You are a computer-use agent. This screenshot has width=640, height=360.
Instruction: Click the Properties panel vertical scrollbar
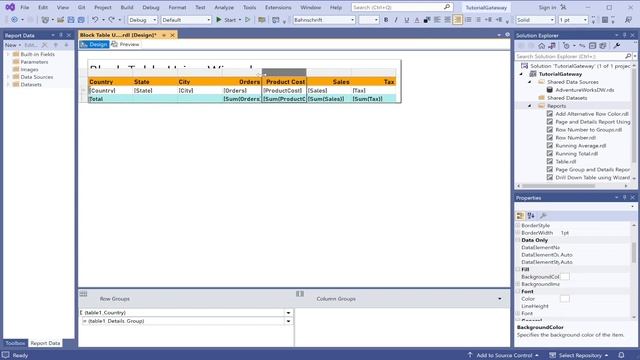point(633,270)
